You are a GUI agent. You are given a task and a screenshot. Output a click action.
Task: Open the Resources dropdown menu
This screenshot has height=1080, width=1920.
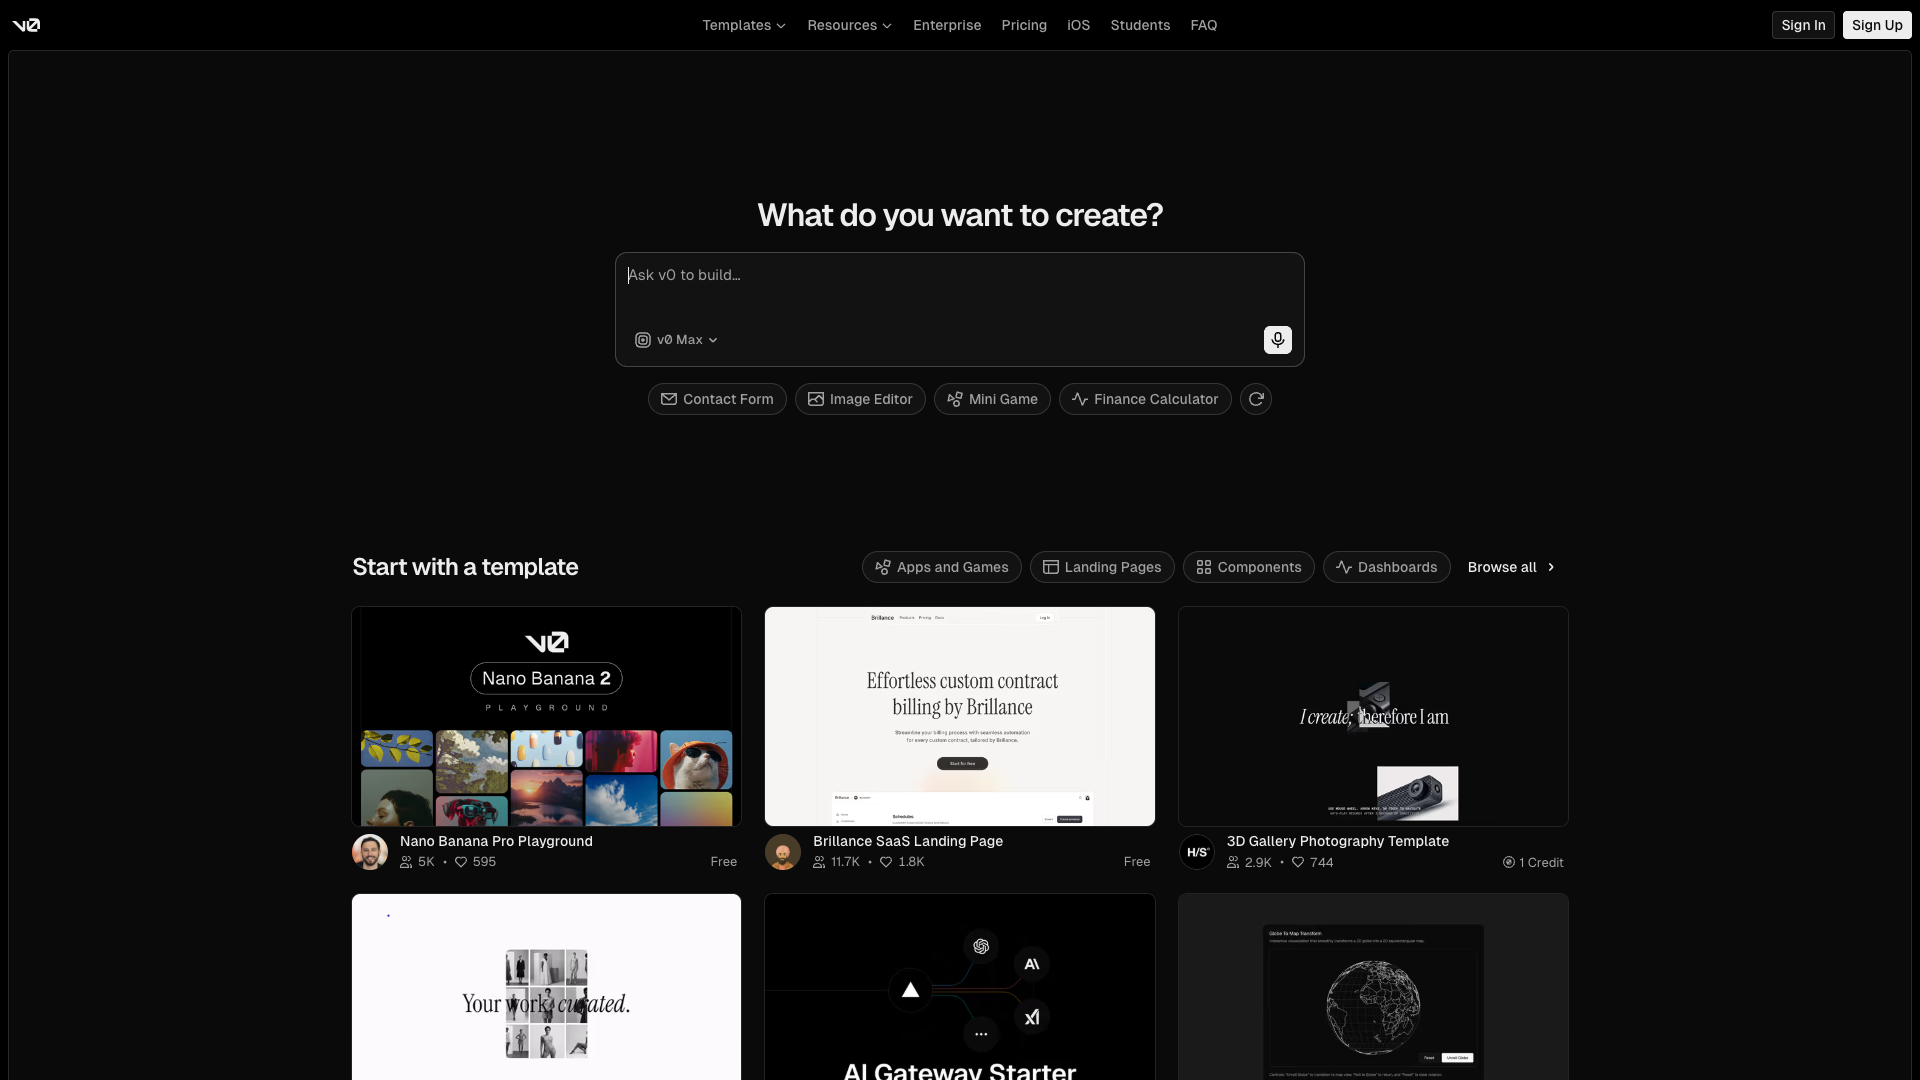[x=848, y=25]
